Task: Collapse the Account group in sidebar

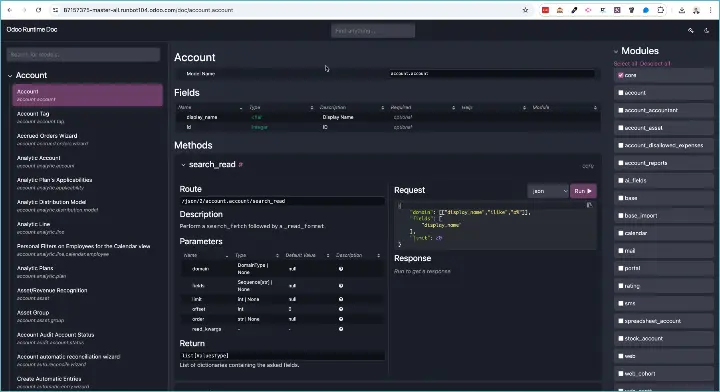Action: [x=10, y=75]
